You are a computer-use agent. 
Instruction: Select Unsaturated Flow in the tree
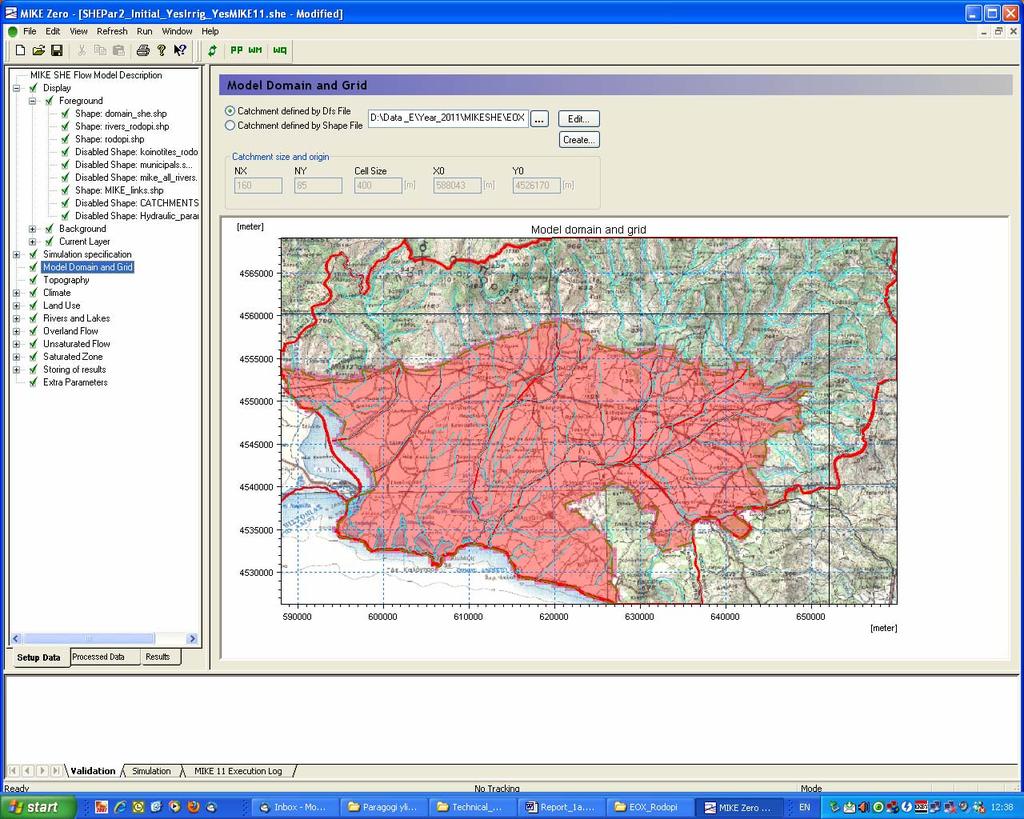point(76,344)
